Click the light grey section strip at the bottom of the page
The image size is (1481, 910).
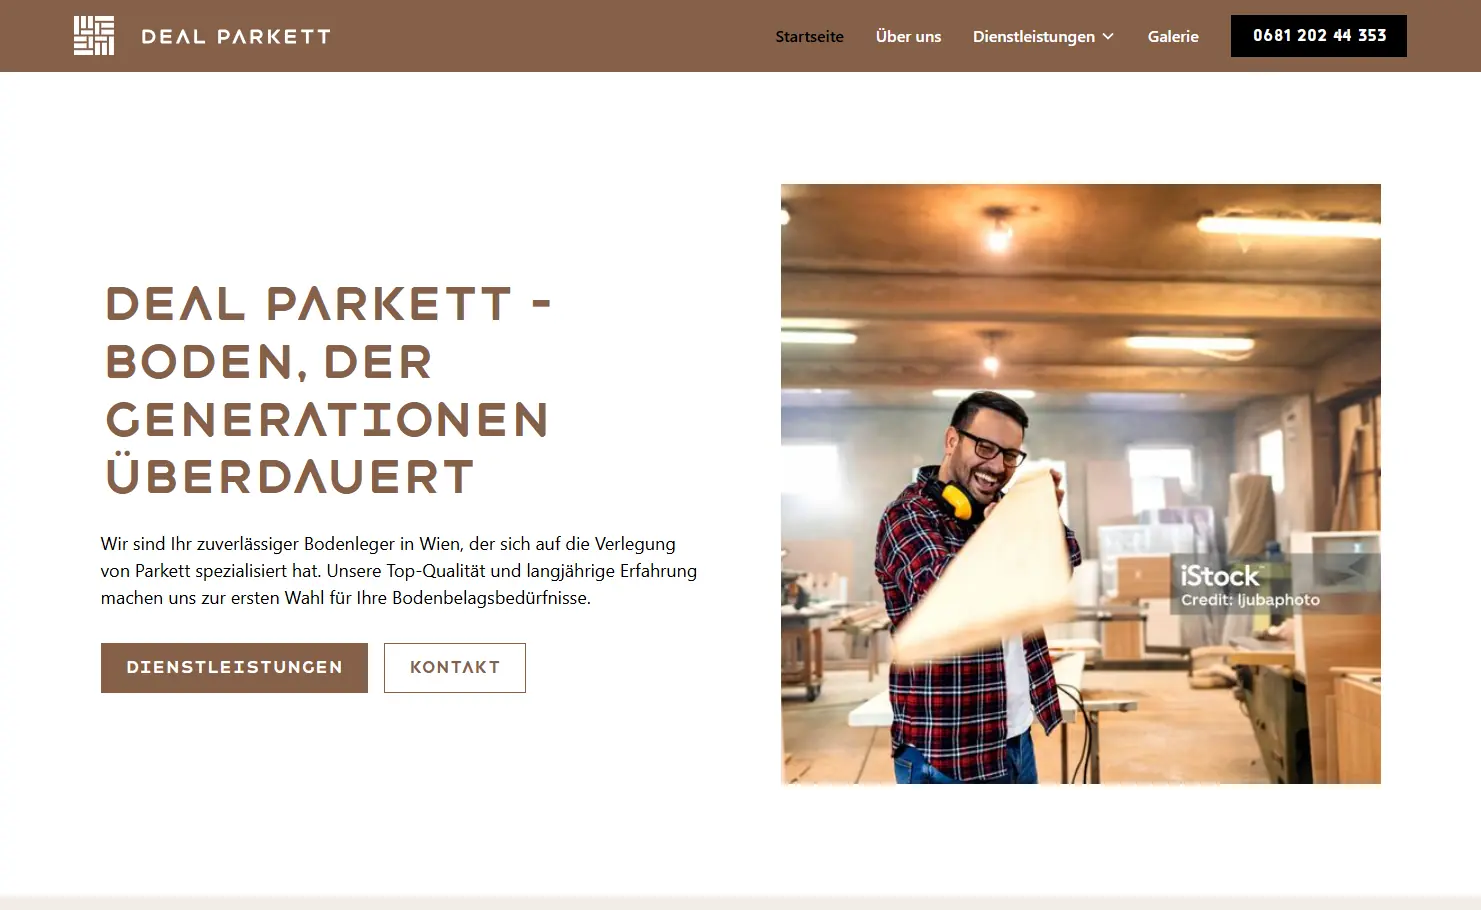click(740, 903)
